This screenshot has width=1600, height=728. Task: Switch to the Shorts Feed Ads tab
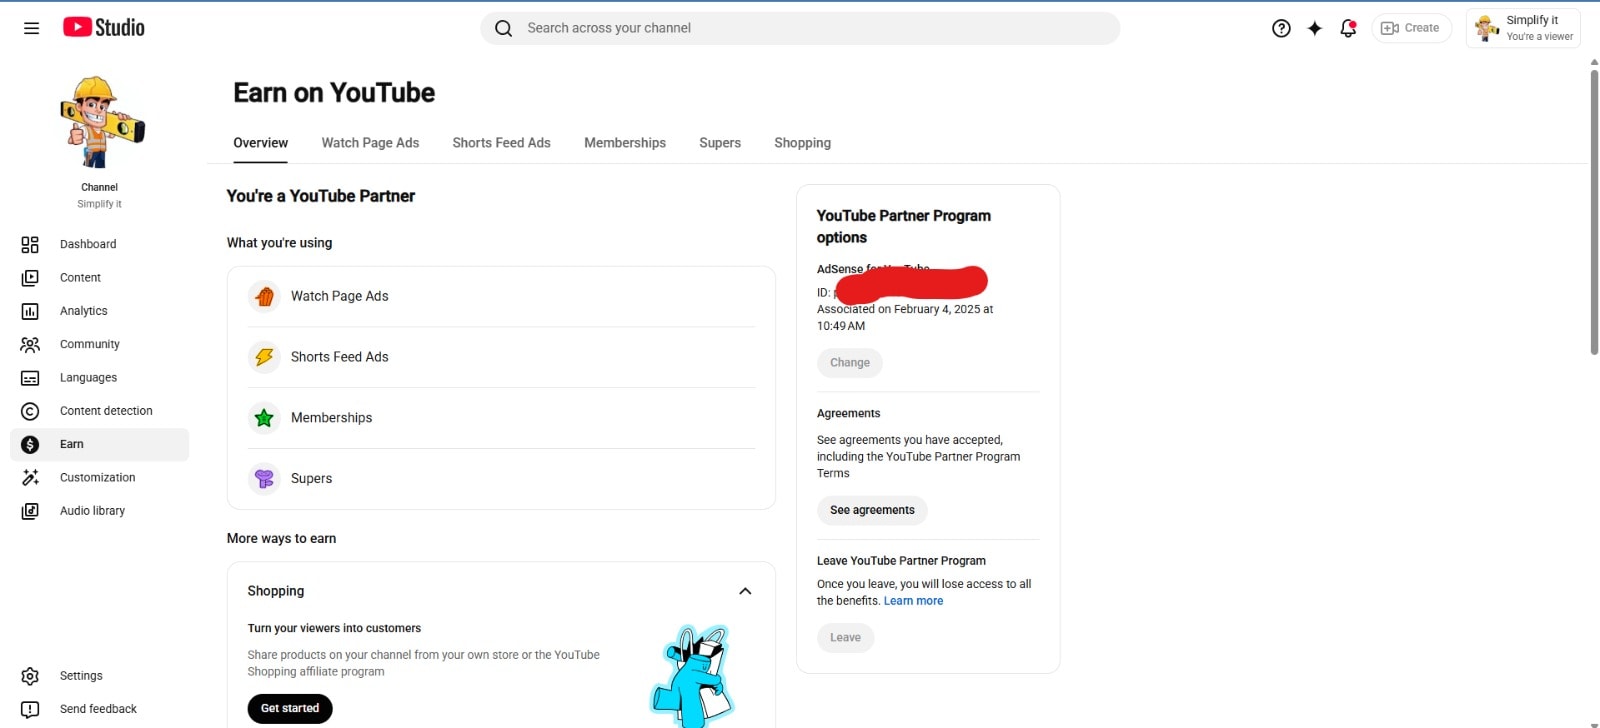pyautogui.click(x=501, y=143)
